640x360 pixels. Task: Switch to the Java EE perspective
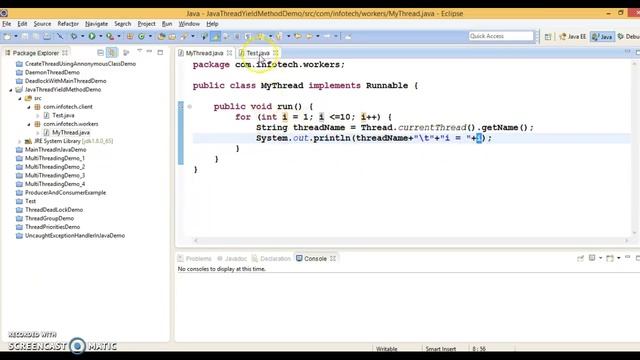click(x=572, y=37)
